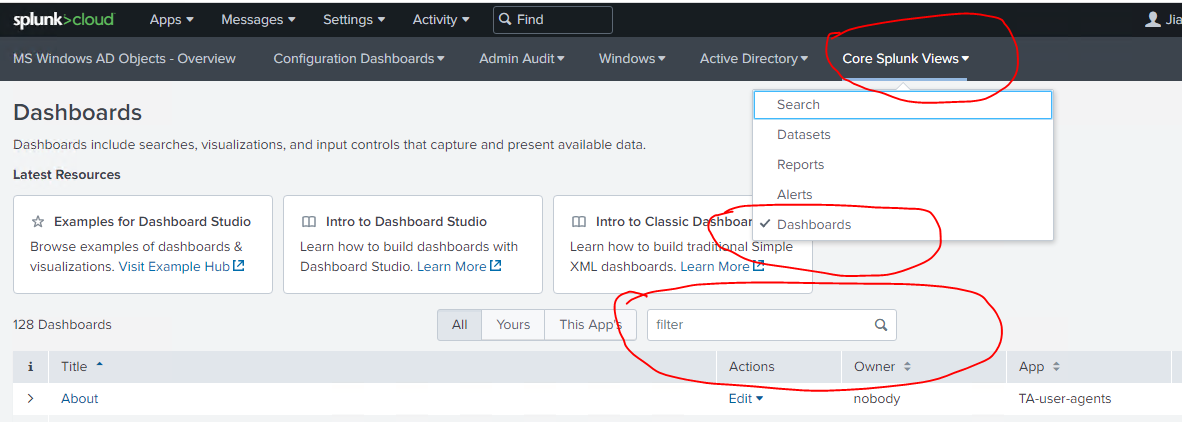Click the Visit Example Hub external link
Image resolution: width=1182 pixels, height=422 pixels.
coord(181,266)
